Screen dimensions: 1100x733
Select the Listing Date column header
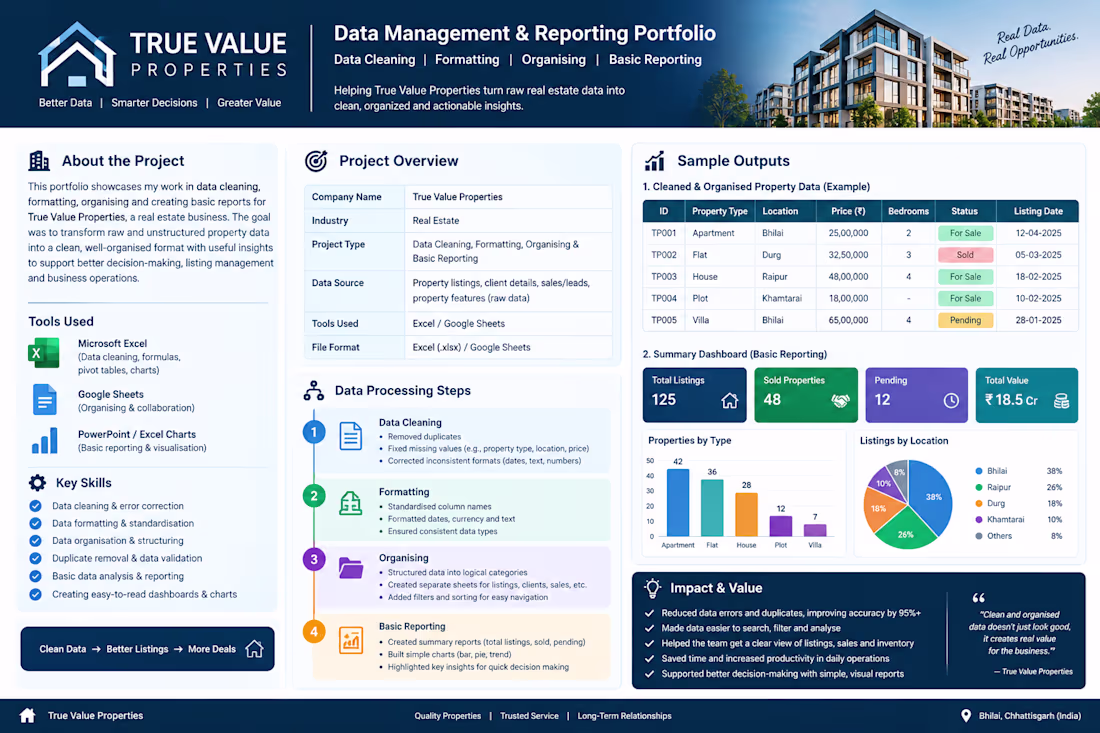coord(1038,211)
